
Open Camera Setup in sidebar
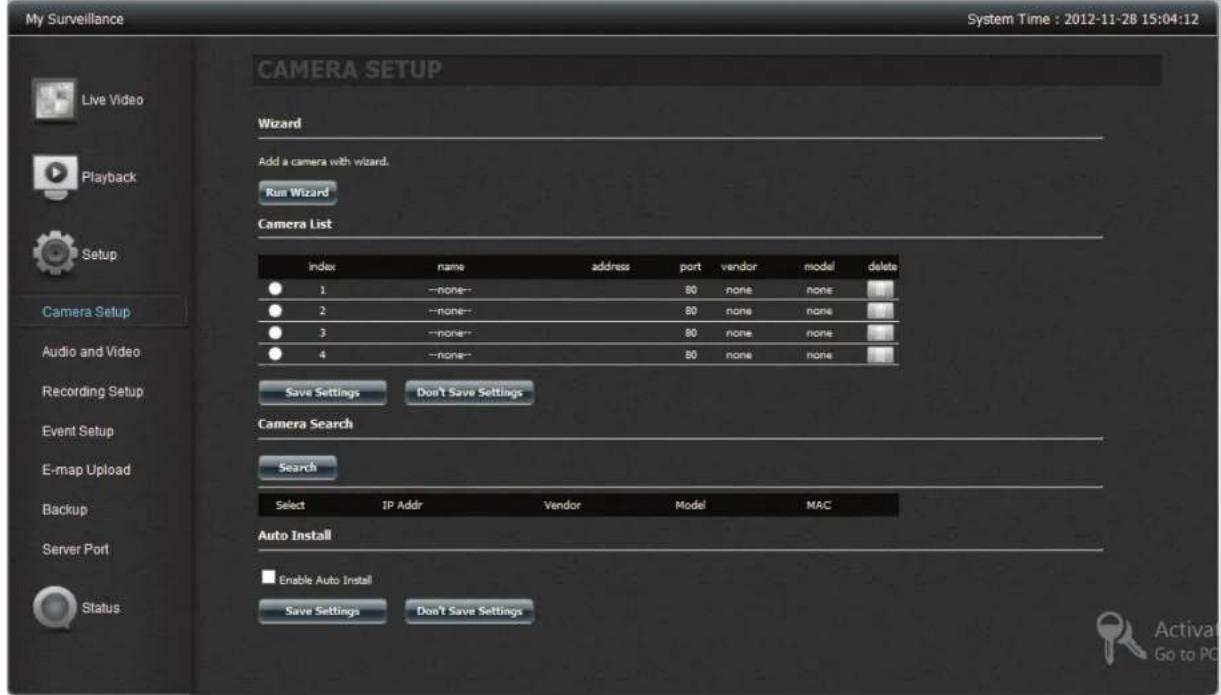coord(87,312)
